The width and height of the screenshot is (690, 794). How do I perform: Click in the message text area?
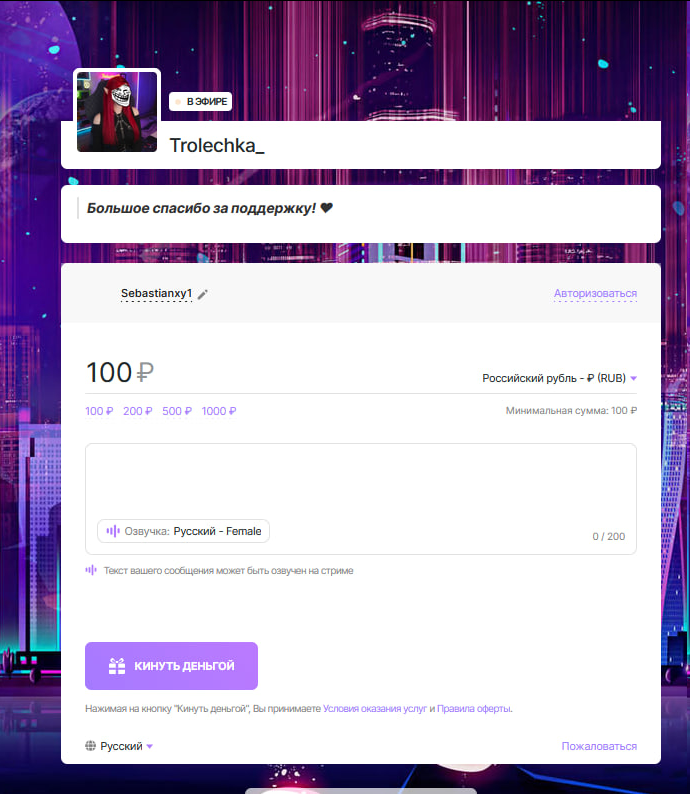360,481
